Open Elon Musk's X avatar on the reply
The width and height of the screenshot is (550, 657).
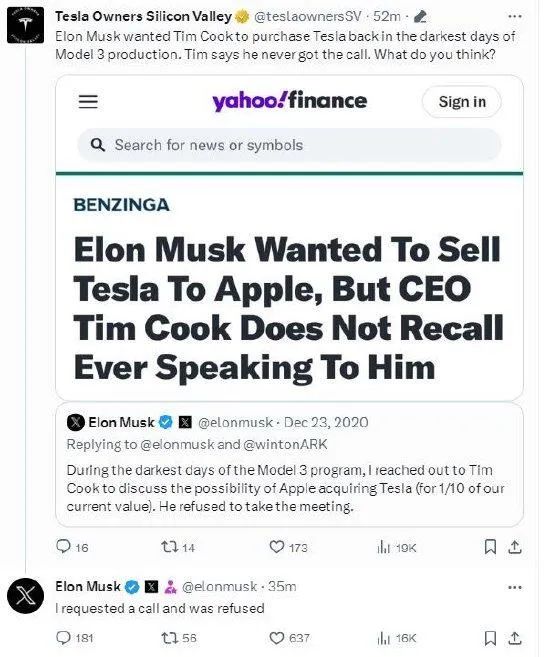[25, 596]
